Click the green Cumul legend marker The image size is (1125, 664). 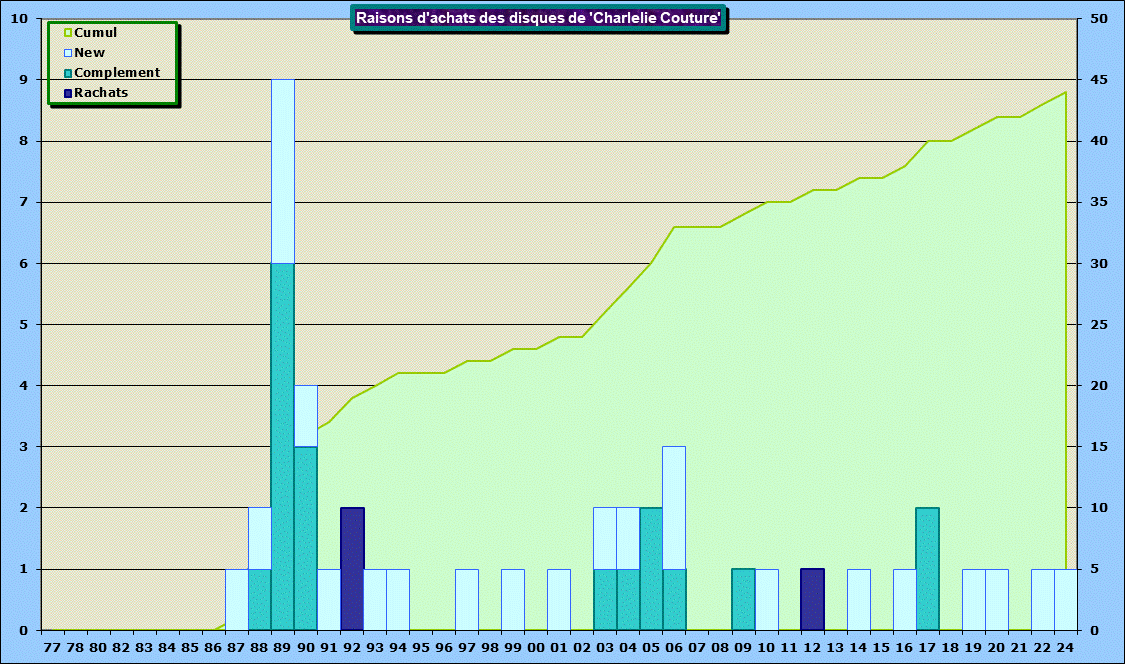point(68,33)
